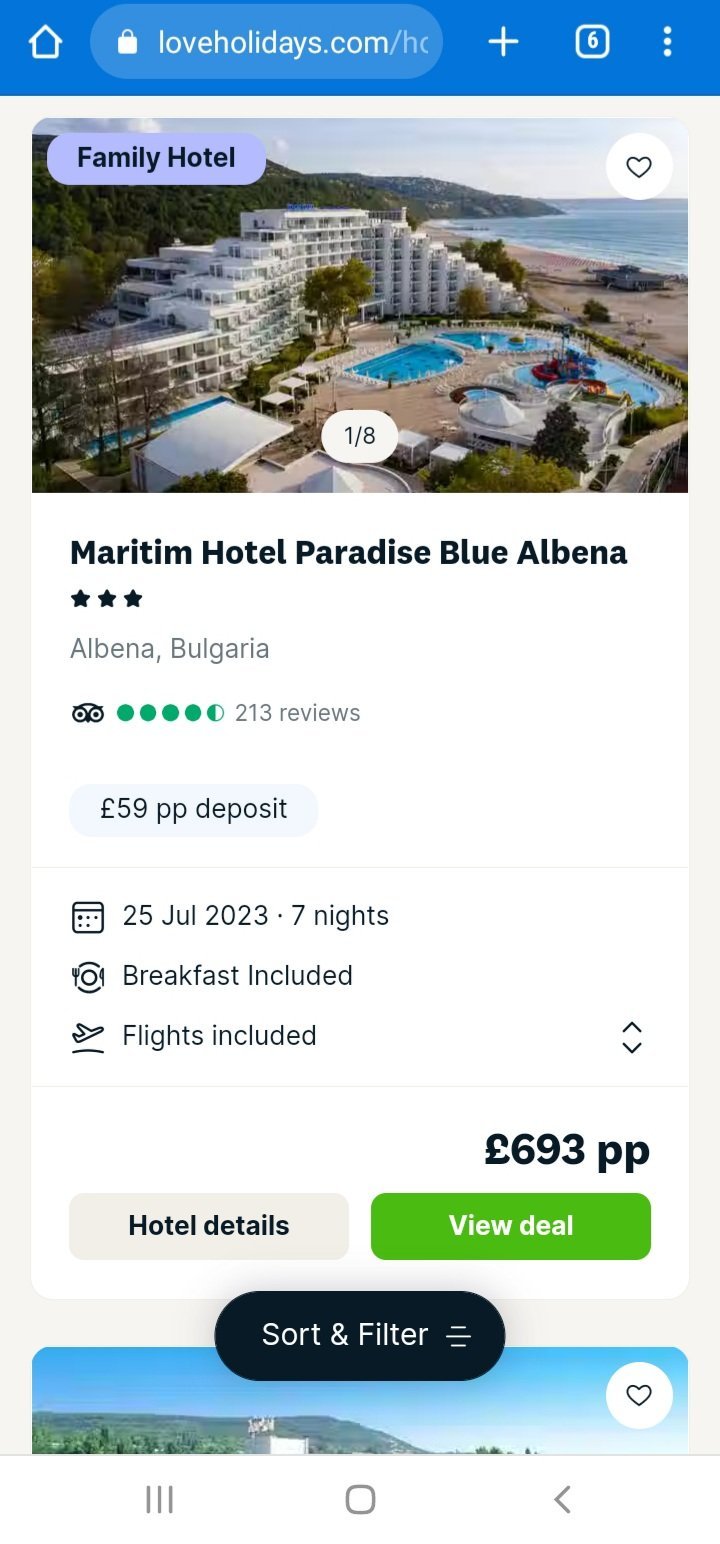Image resolution: width=720 pixels, height=1544 pixels.
Task: Toggle the heart on the second hotel card
Action: point(639,1395)
